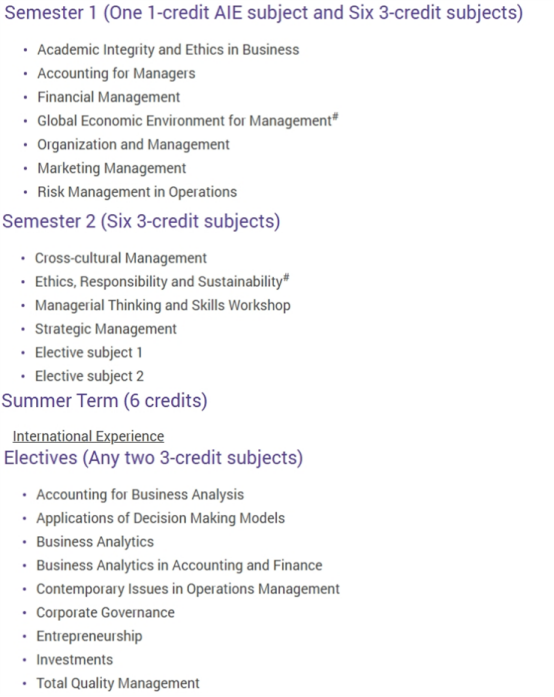The height and width of the screenshot is (697, 554).
Task: Click the Semester 2 heading
Action: click(141, 221)
